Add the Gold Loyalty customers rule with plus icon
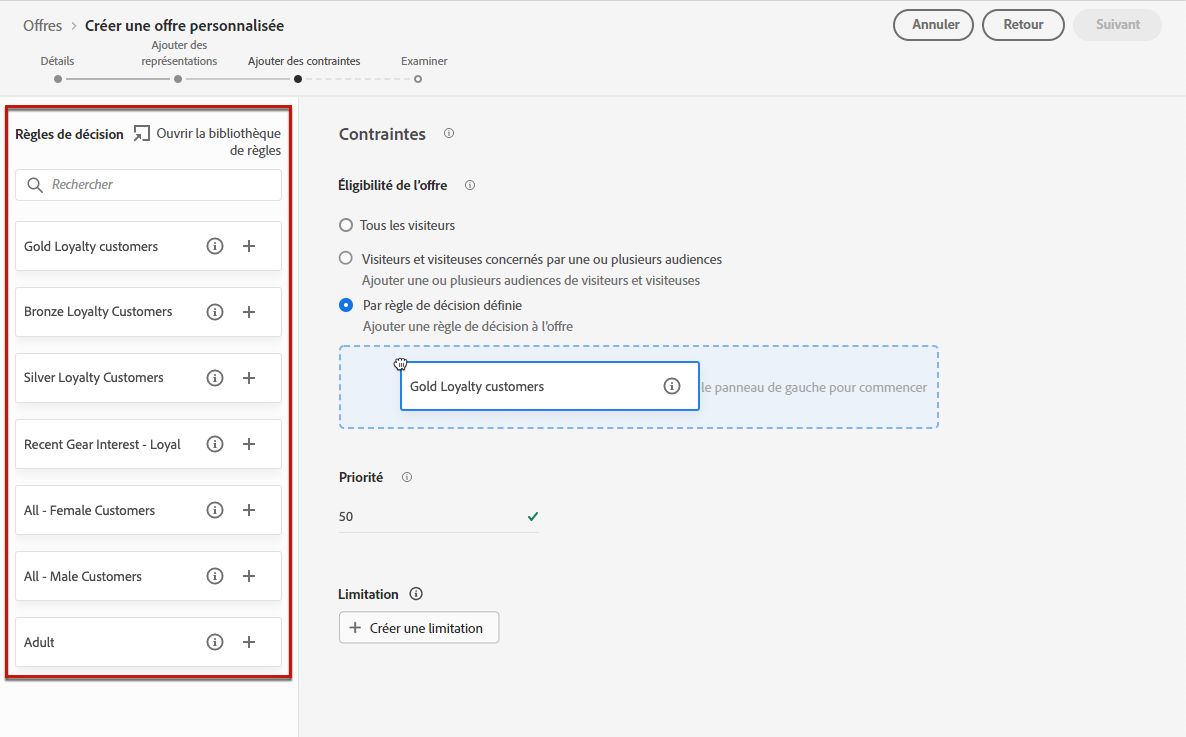The width and height of the screenshot is (1186, 737). 249,246
